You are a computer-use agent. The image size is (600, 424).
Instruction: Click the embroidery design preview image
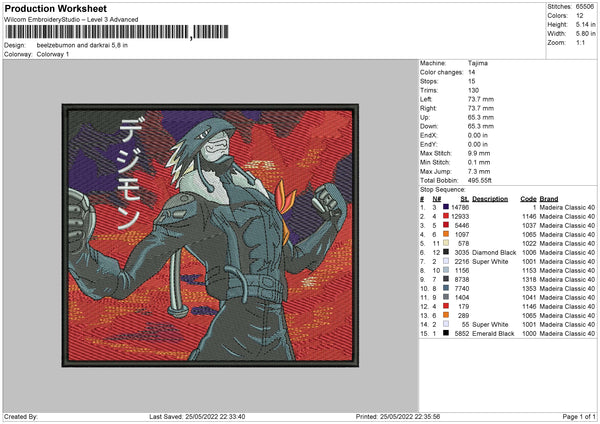[x=210, y=235]
